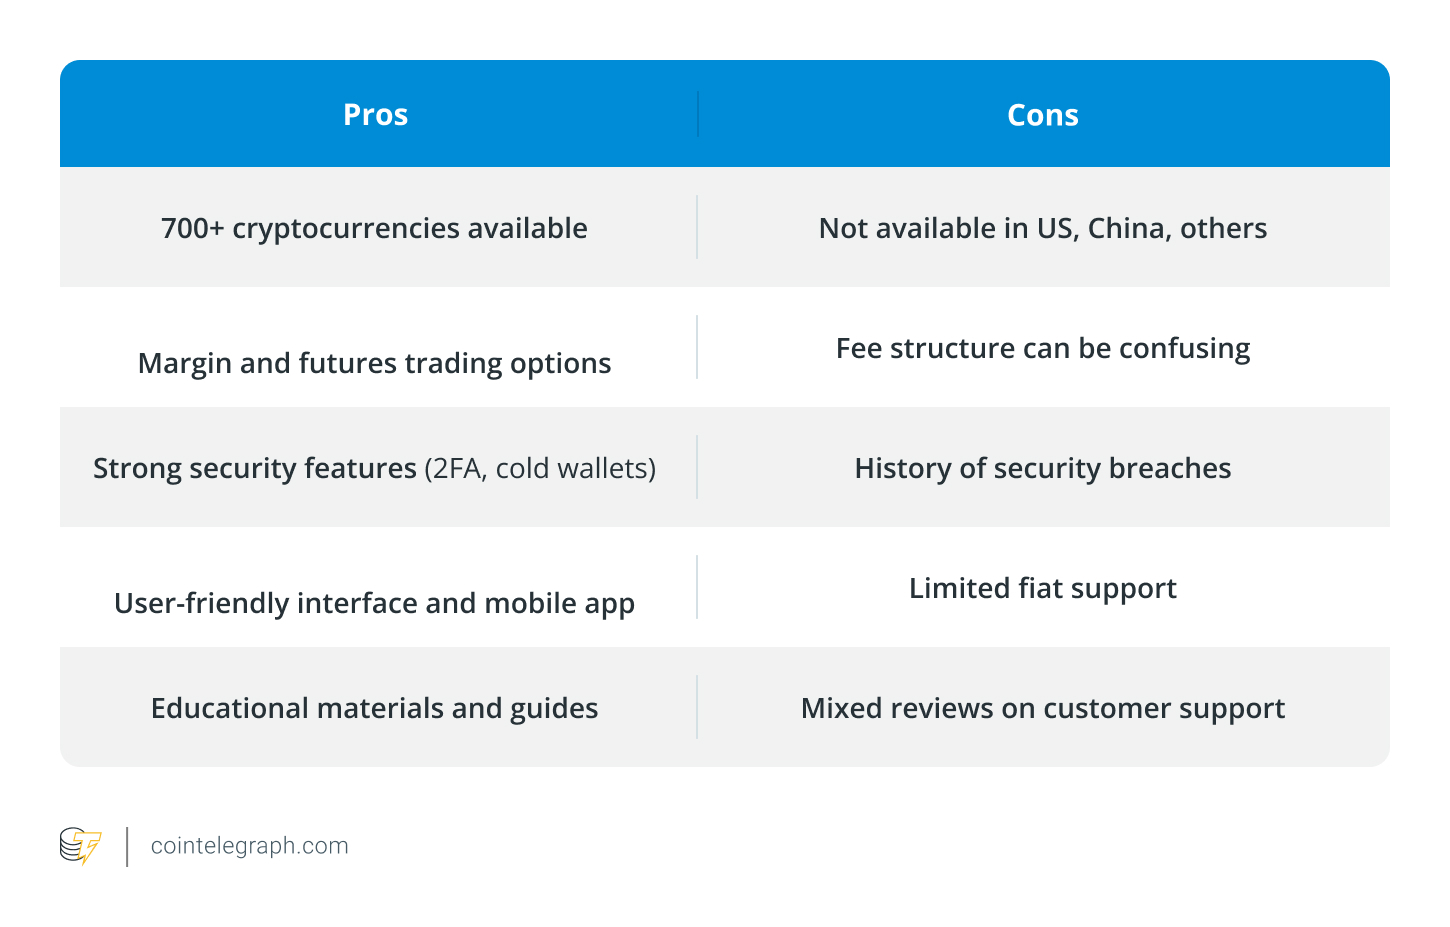
Task: Click the 'Limited fiat support' cell
Action: 1043,588
